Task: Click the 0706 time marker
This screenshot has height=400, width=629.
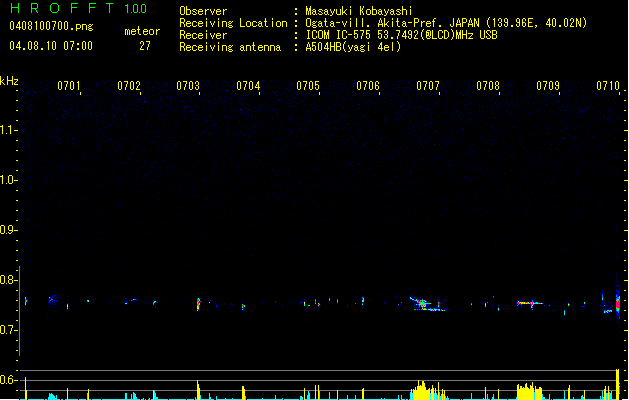Action: (x=368, y=85)
